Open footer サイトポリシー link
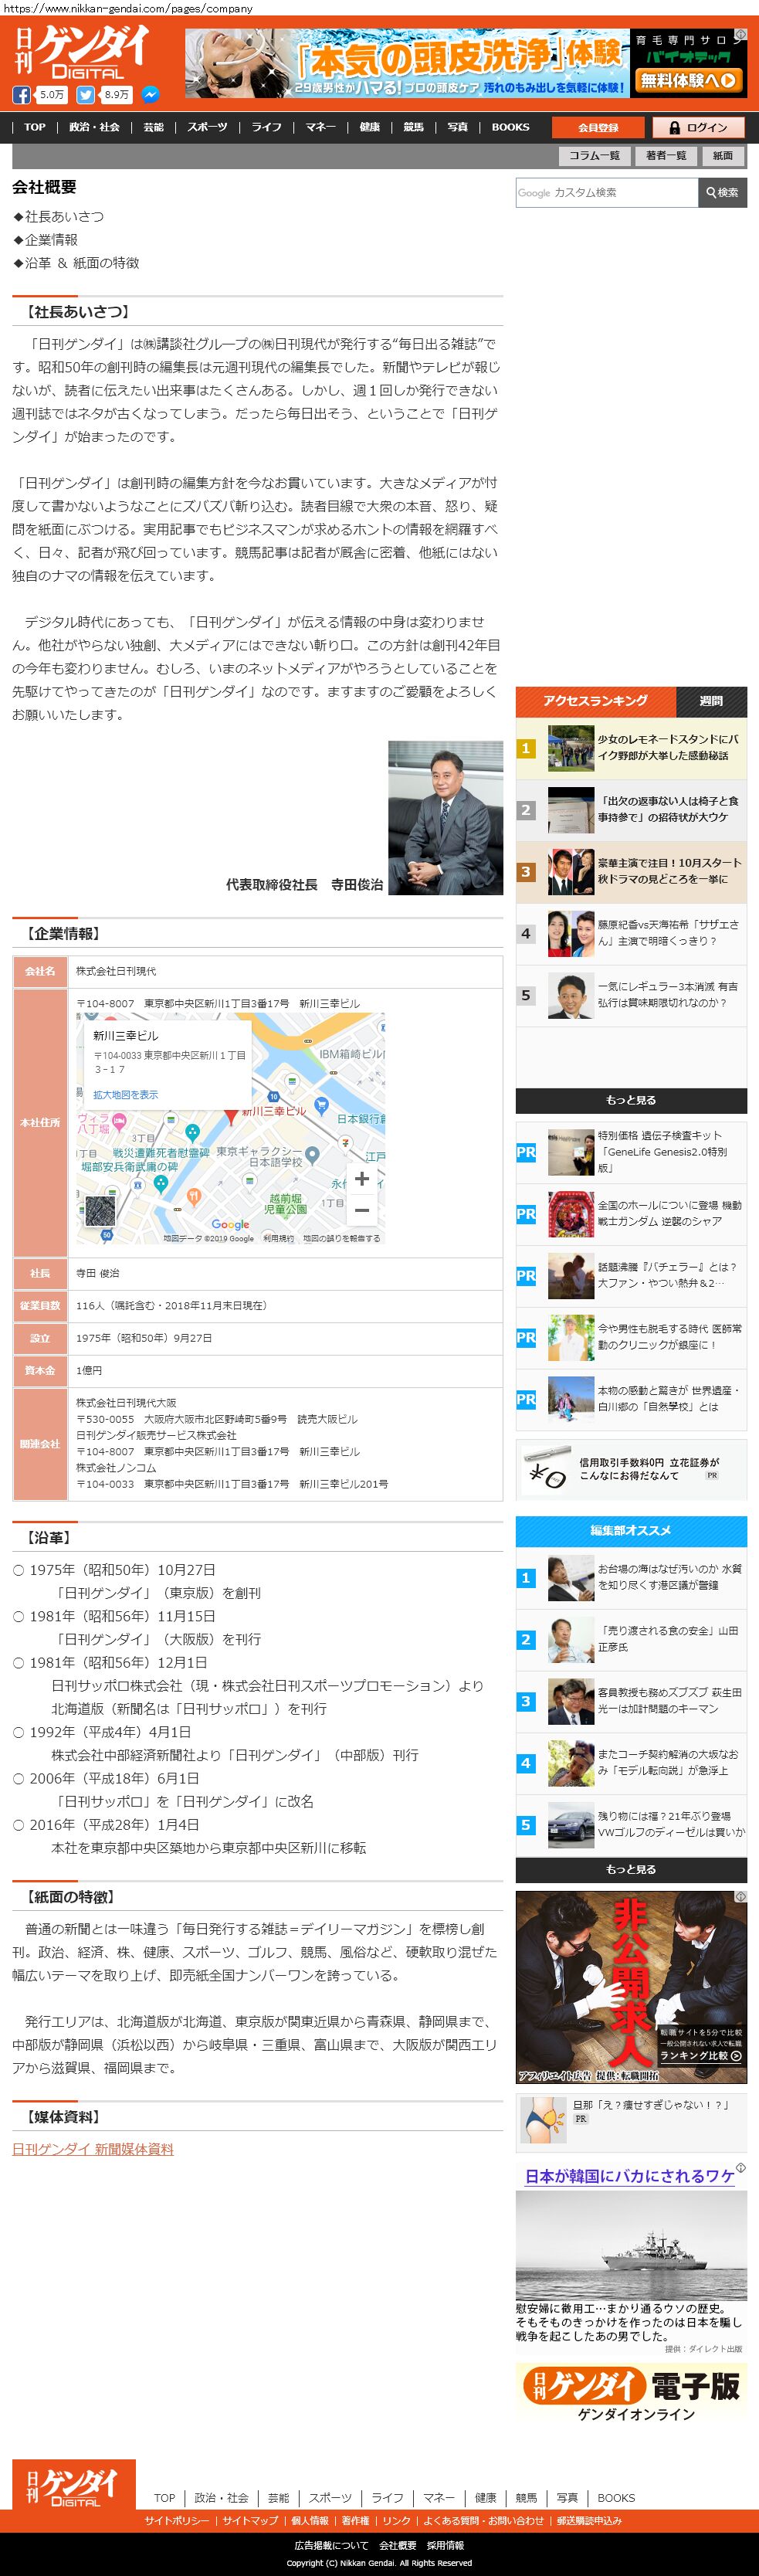The height and width of the screenshot is (2576, 759). 177,2521
